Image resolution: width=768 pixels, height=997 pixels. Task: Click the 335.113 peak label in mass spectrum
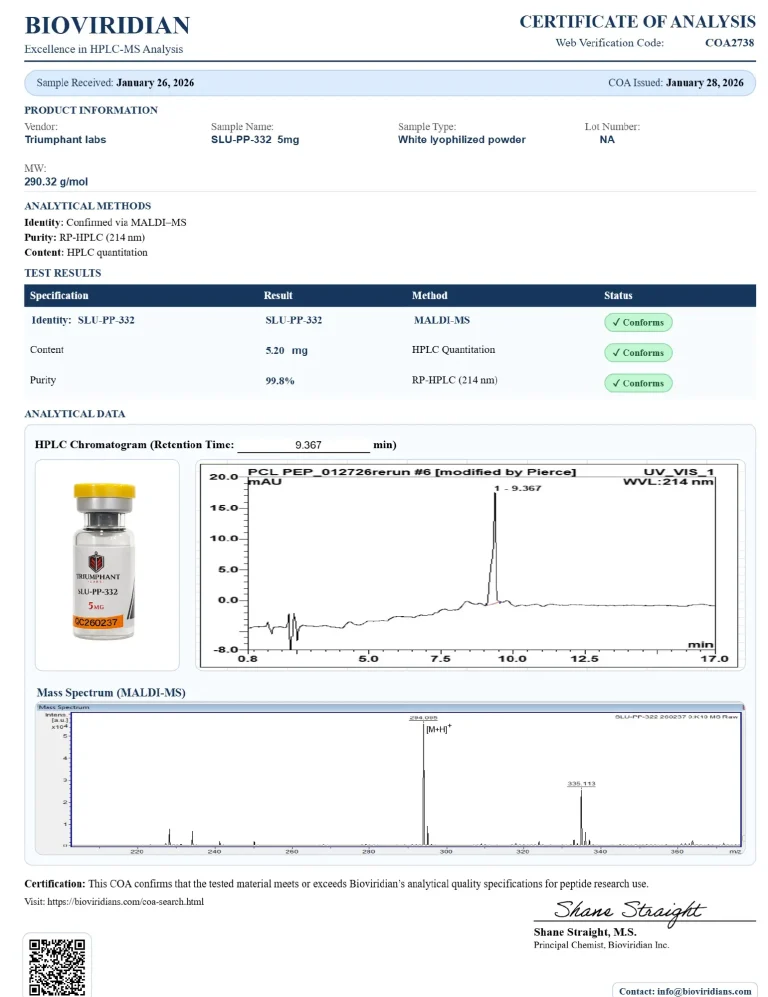[x=581, y=783]
